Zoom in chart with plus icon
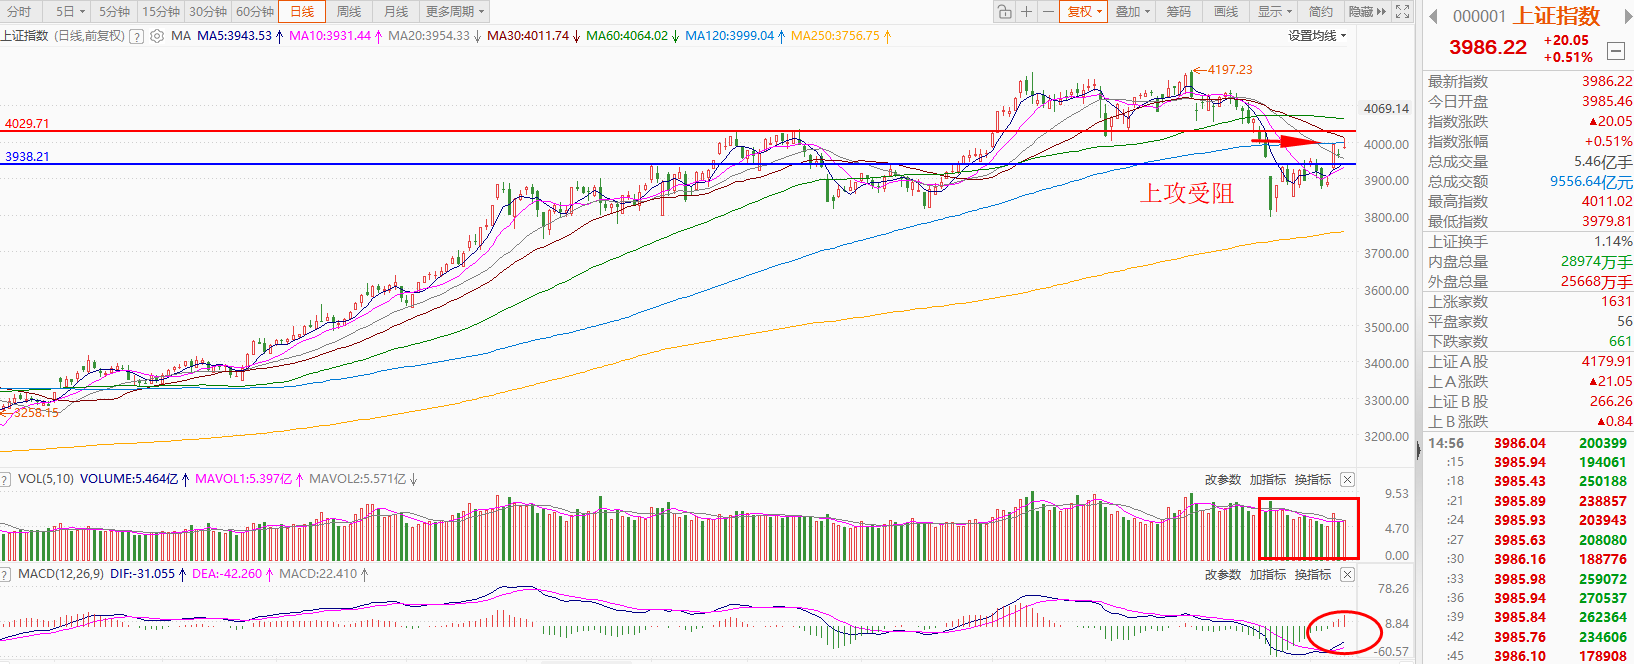Image resolution: width=1634 pixels, height=664 pixels. click(x=1026, y=12)
